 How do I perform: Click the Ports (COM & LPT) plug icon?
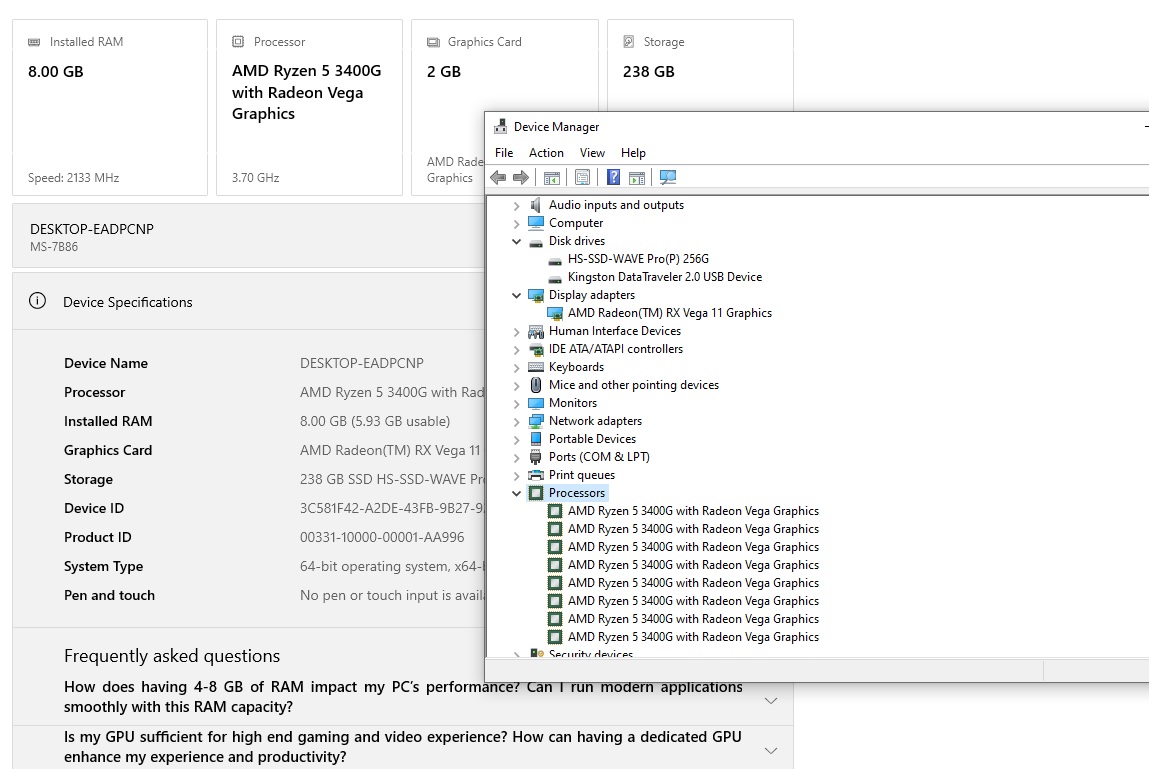pyautogui.click(x=536, y=457)
